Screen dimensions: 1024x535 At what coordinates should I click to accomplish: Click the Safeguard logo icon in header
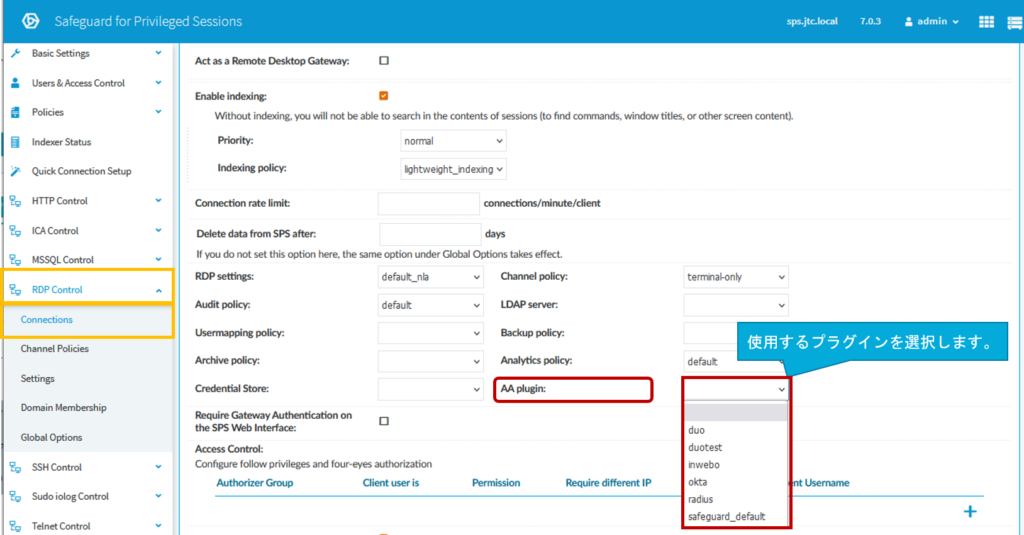(x=30, y=21)
